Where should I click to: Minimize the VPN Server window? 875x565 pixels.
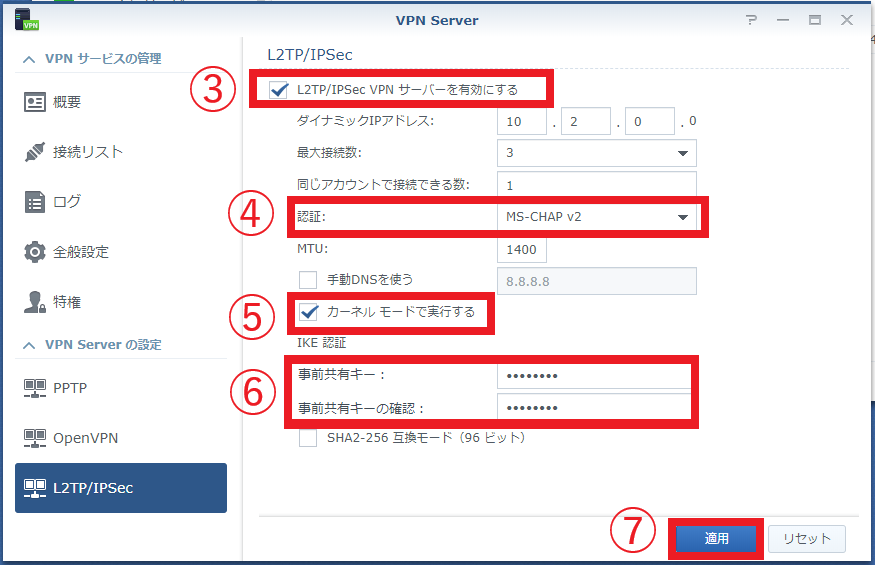pos(783,20)
